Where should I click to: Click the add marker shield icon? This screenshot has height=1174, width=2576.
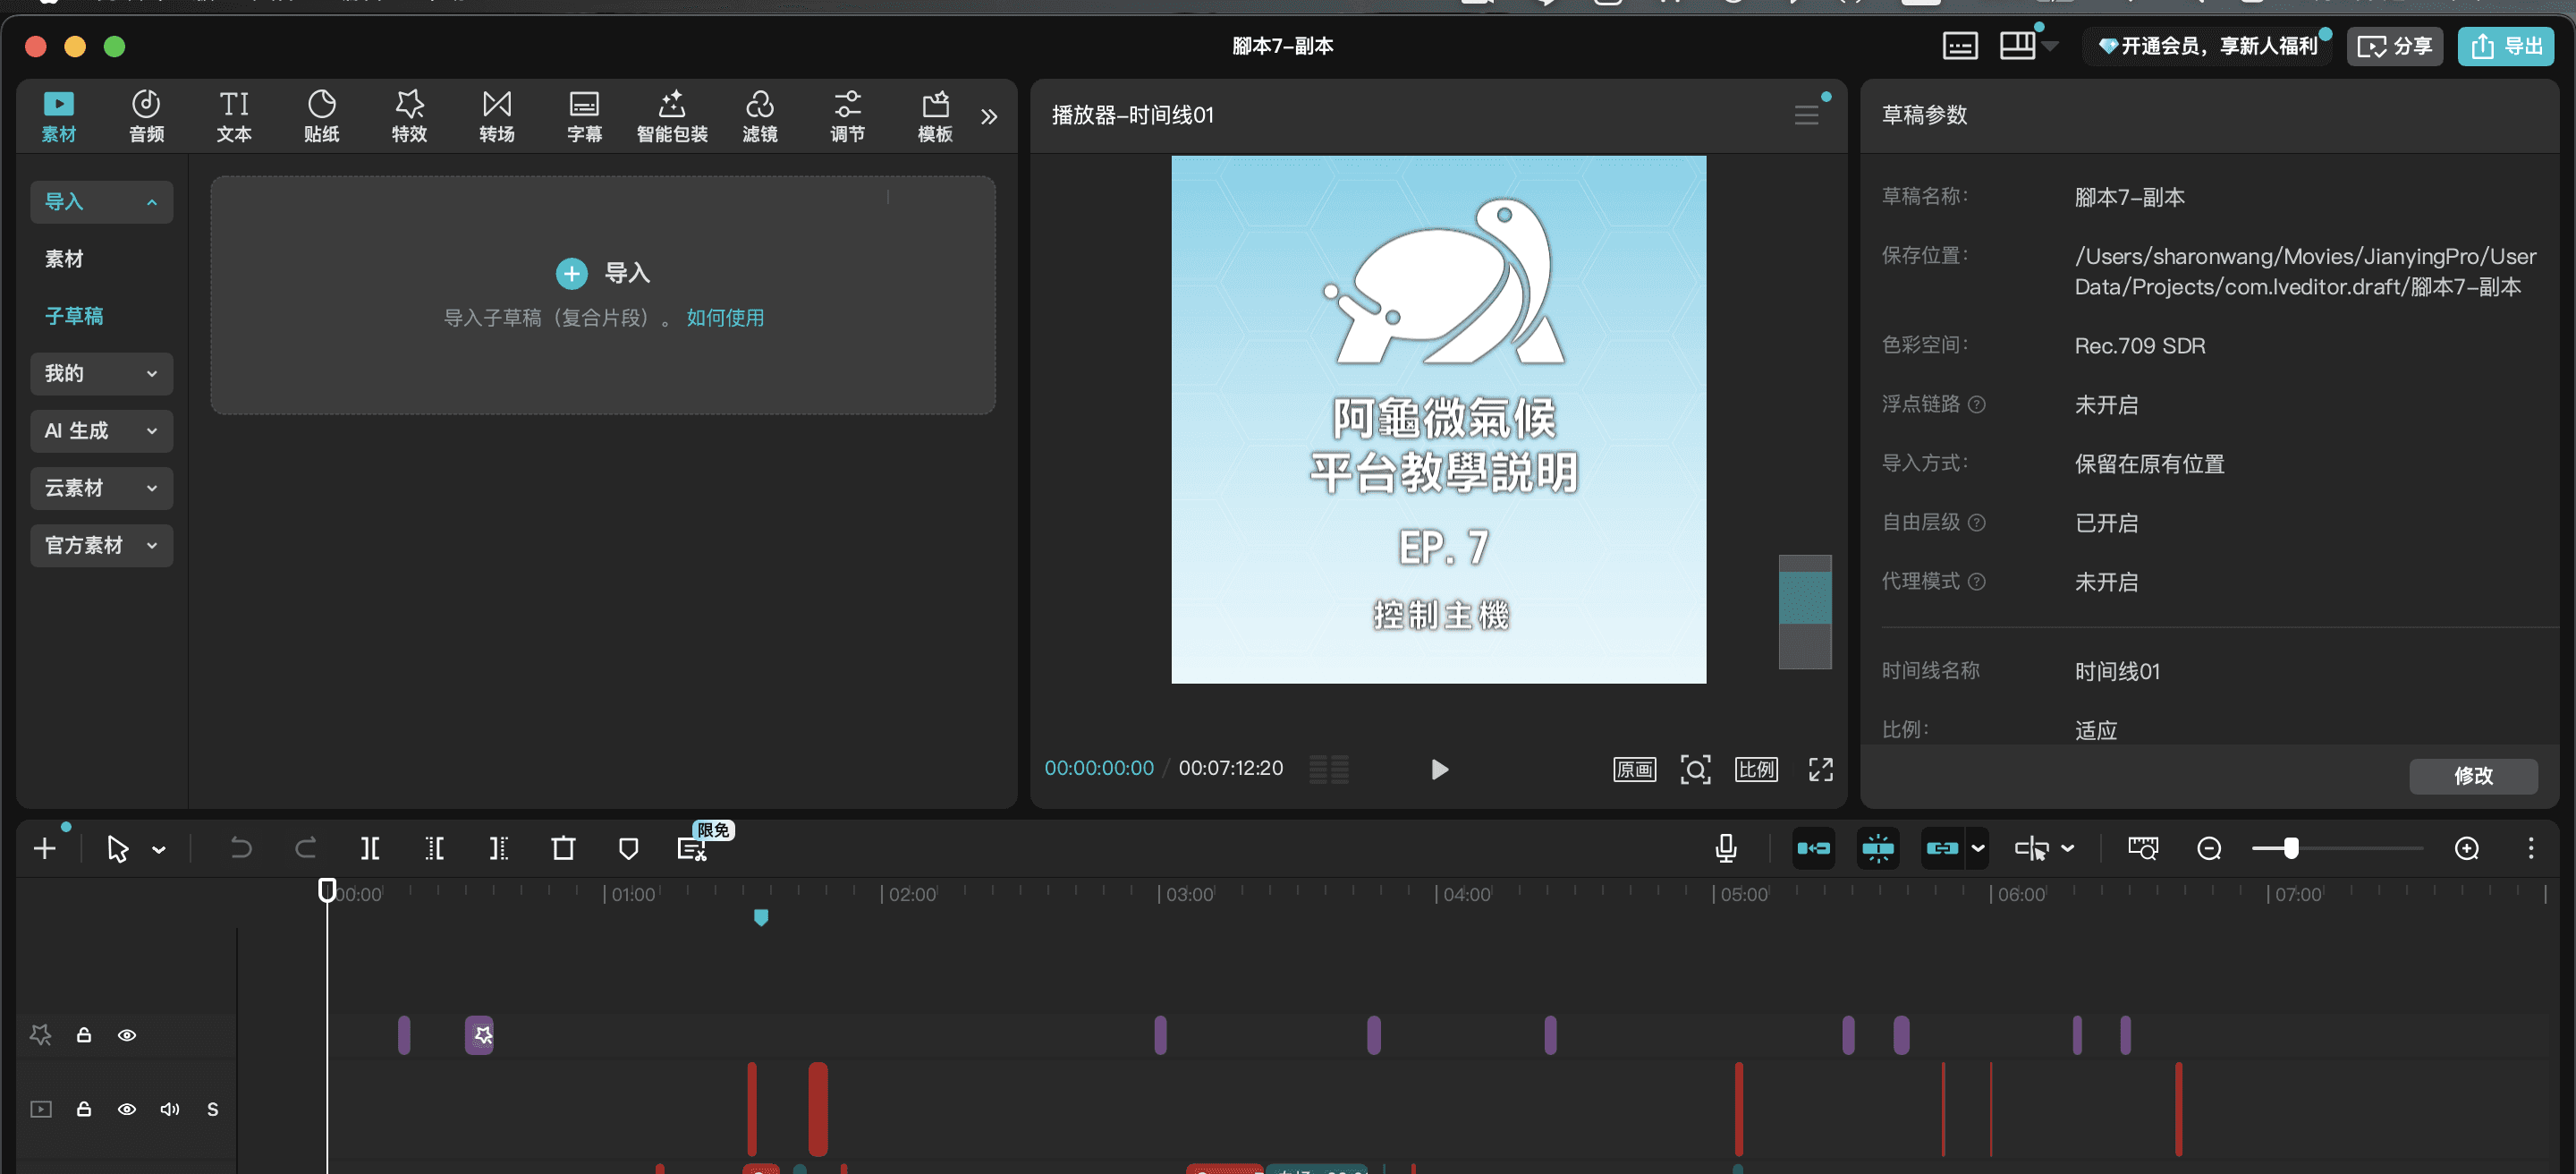point(628,848)
